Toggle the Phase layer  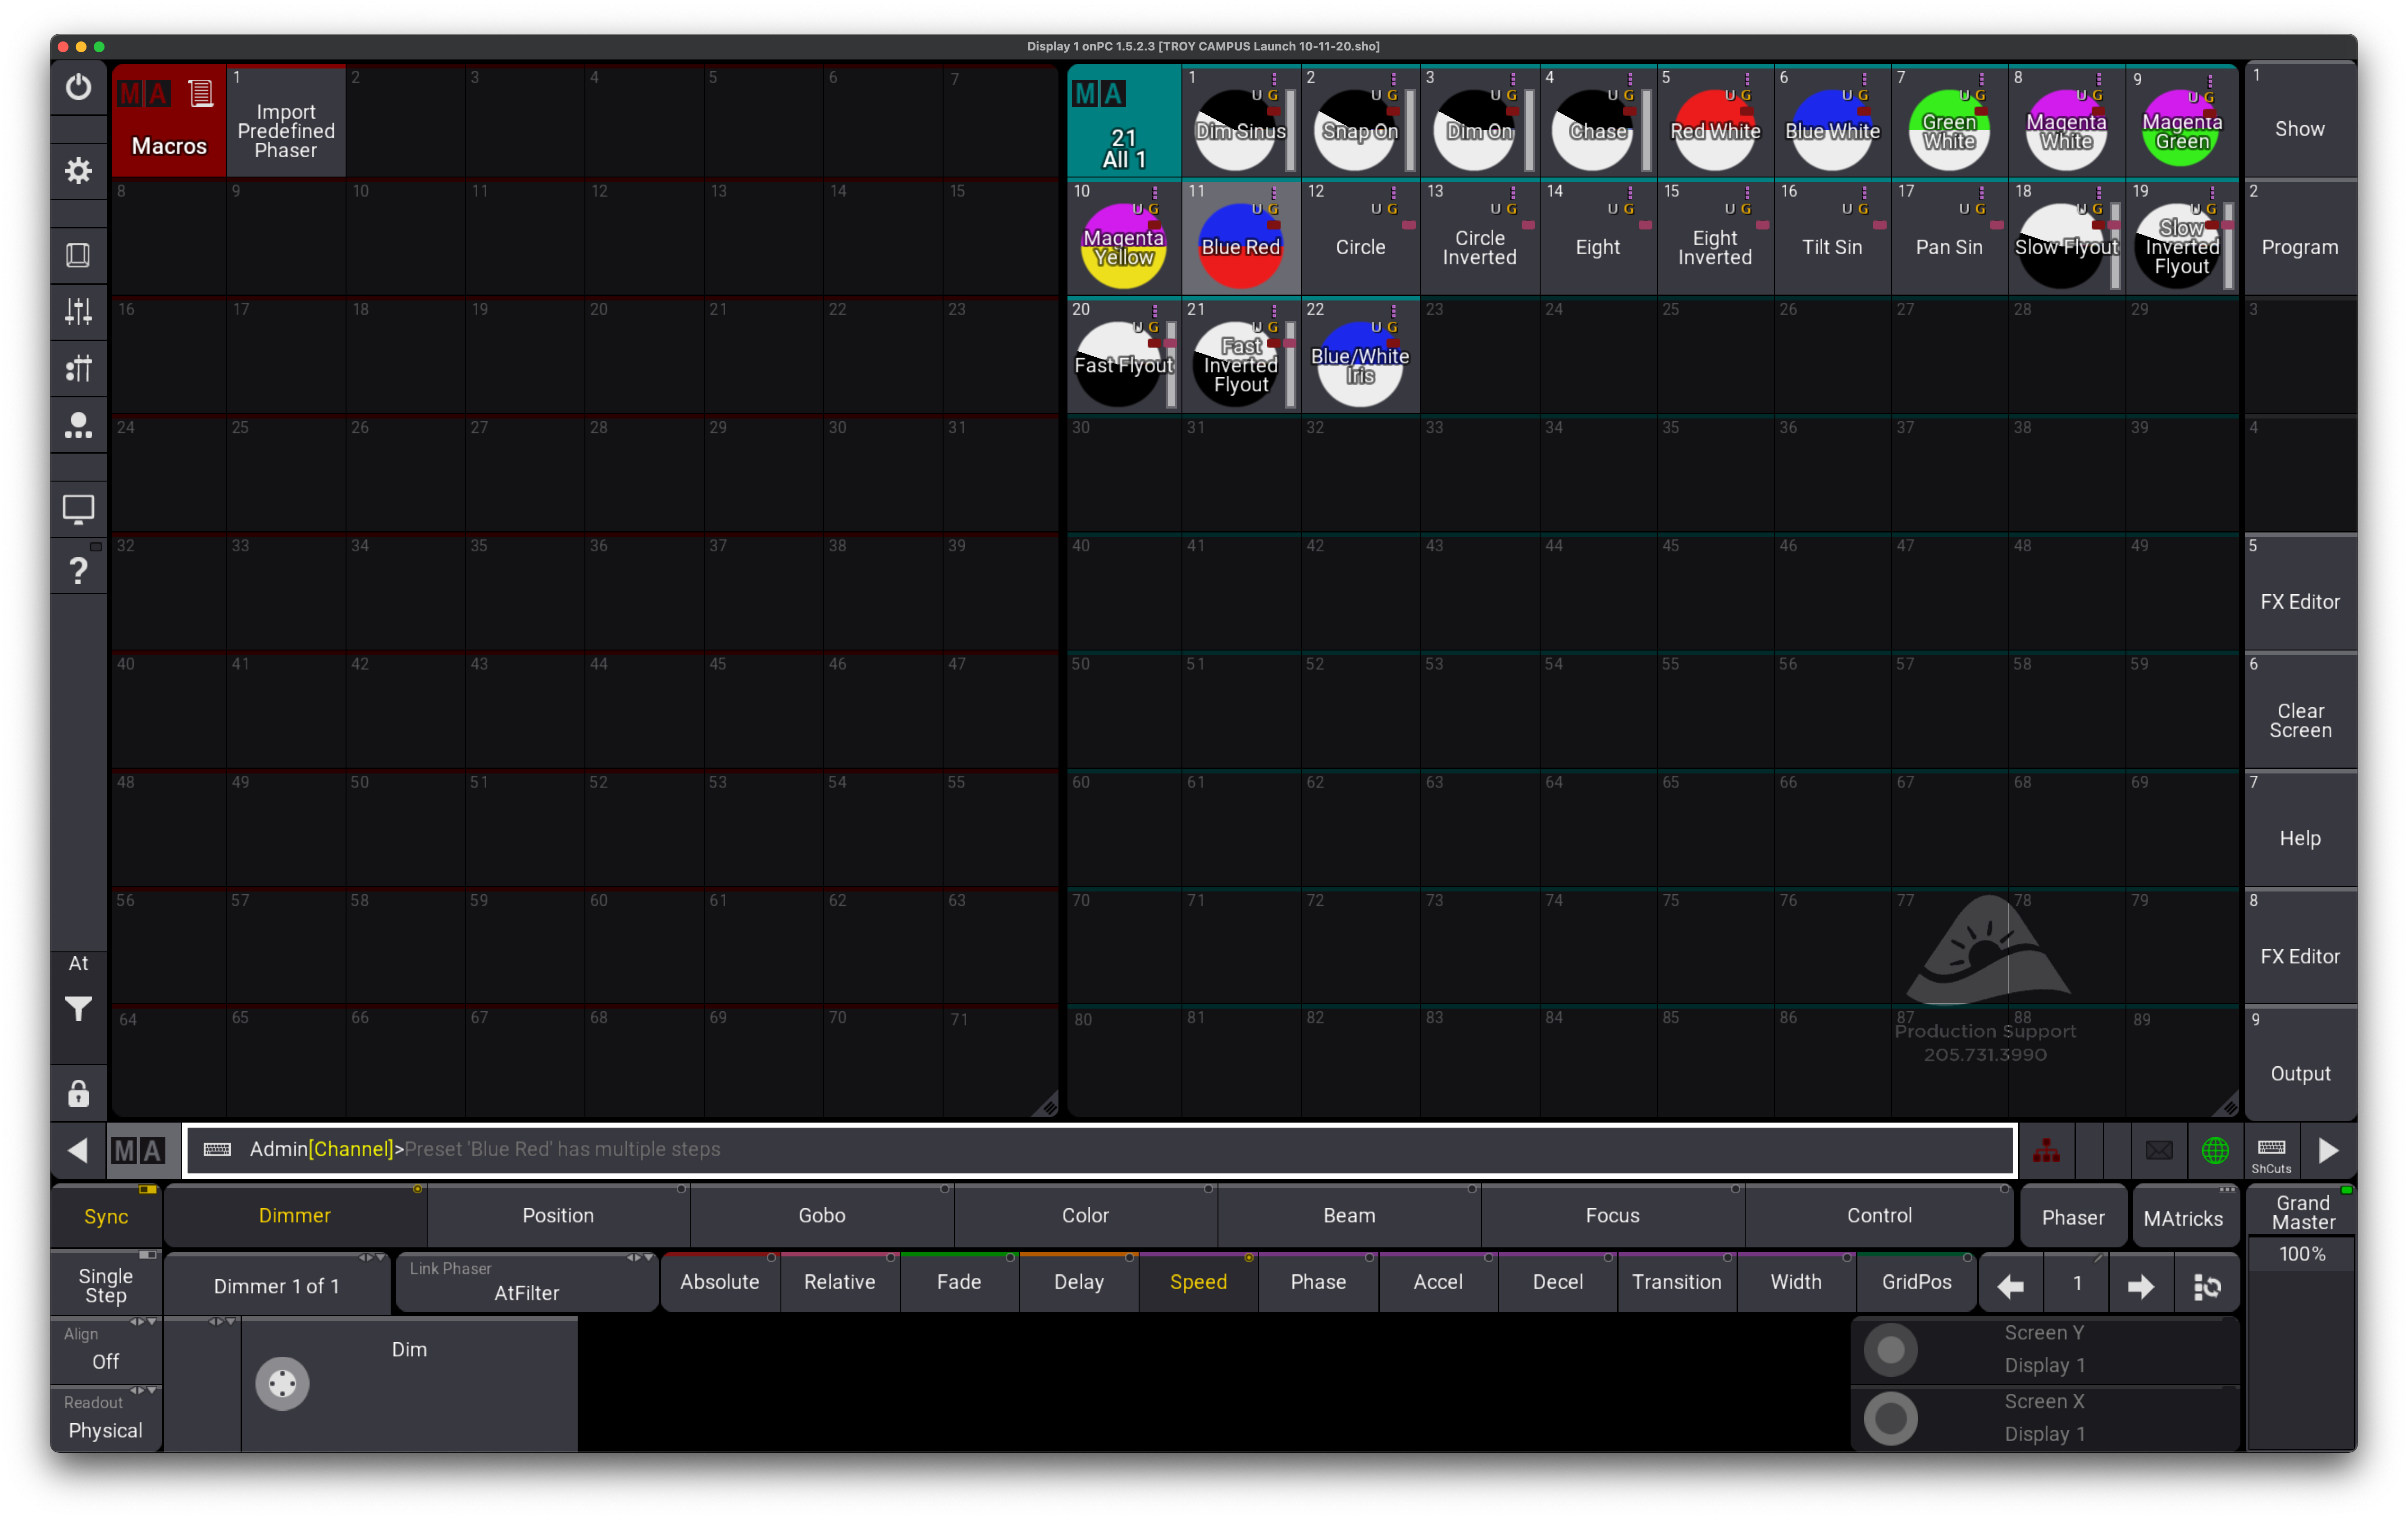(x=1318, y=1282)
